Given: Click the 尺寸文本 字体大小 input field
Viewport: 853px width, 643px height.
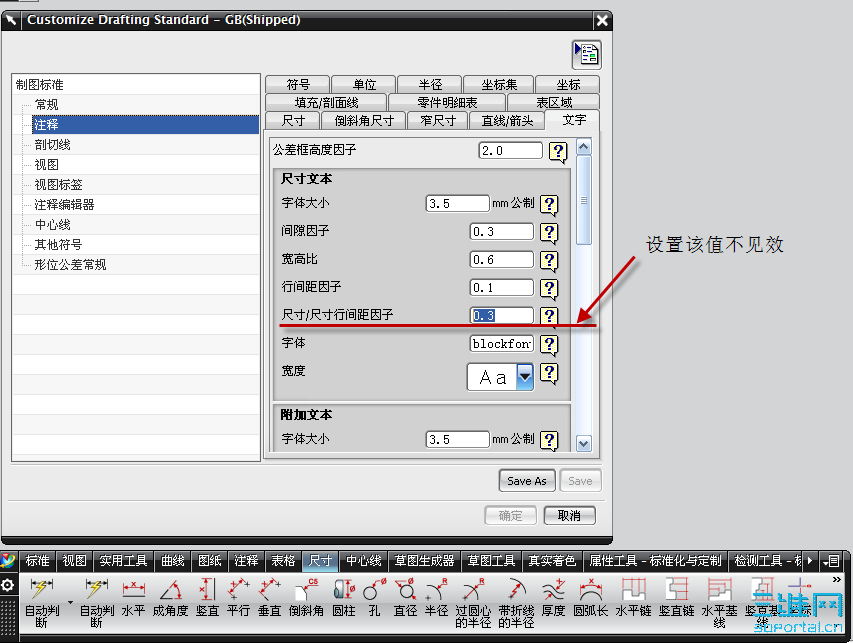Looking at the screenshot, I should pos(458,203).
